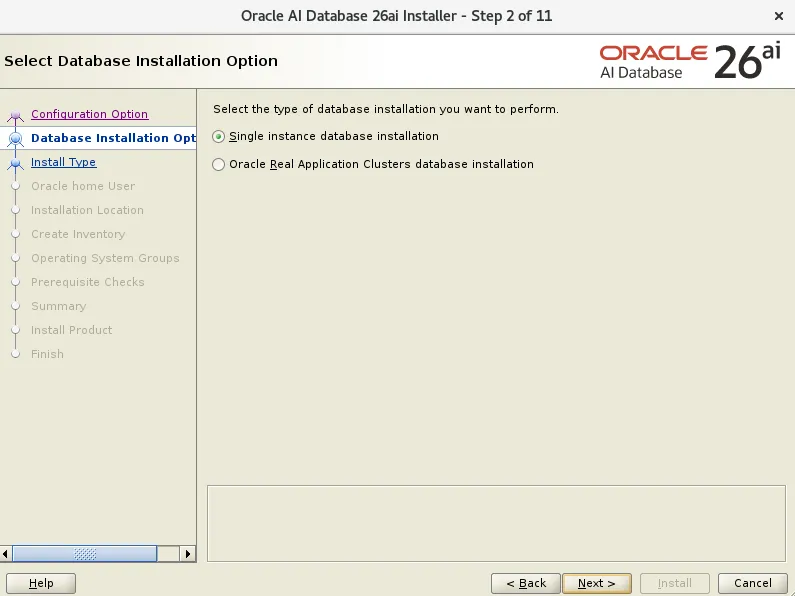The image size is (795, 596).
Task: Click the Prerequisite Checks step text
Action: click(x=88, y=282)
